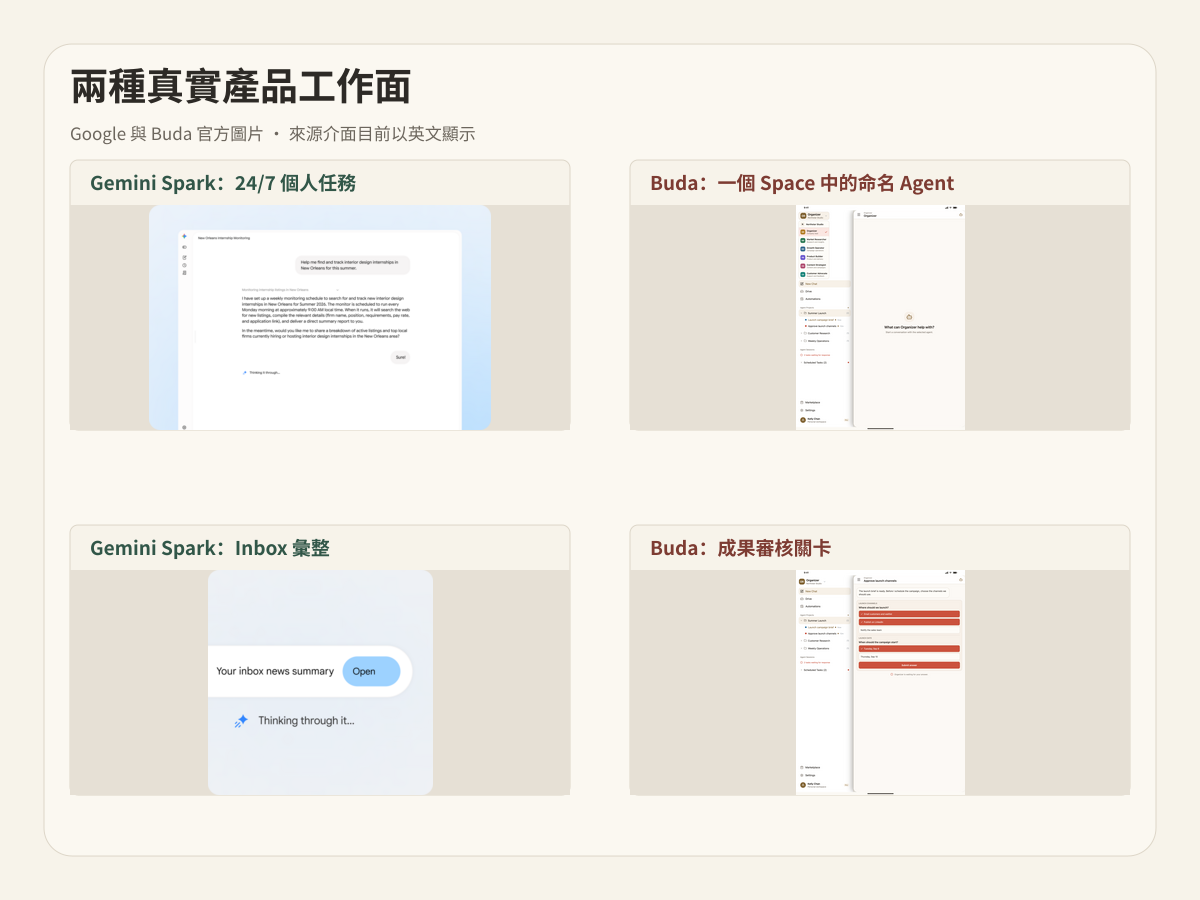Image resolution: width=1200 pixels, height=900 pixels.
Task: Click the Submit answer button
Action: tap(909, 665)
